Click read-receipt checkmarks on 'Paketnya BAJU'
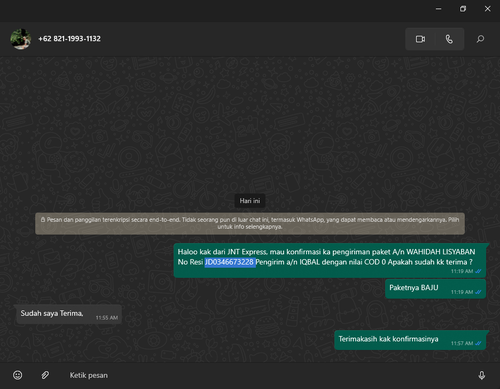 coord(478,292)
